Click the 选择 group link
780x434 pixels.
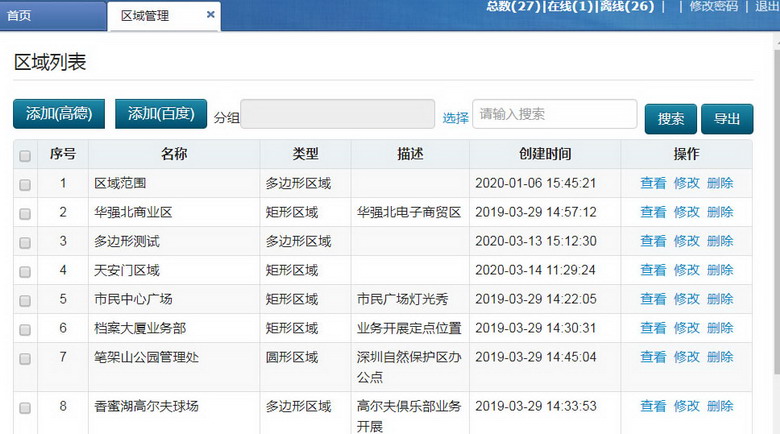456,118
